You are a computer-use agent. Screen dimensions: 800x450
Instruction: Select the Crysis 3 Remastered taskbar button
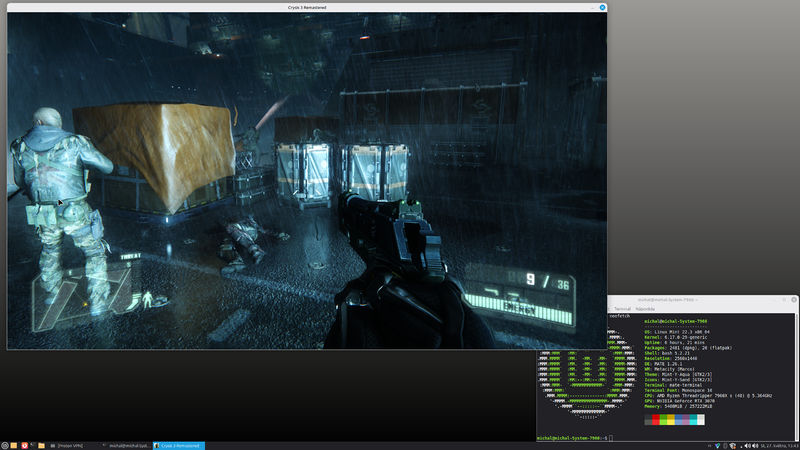(179, 446)
